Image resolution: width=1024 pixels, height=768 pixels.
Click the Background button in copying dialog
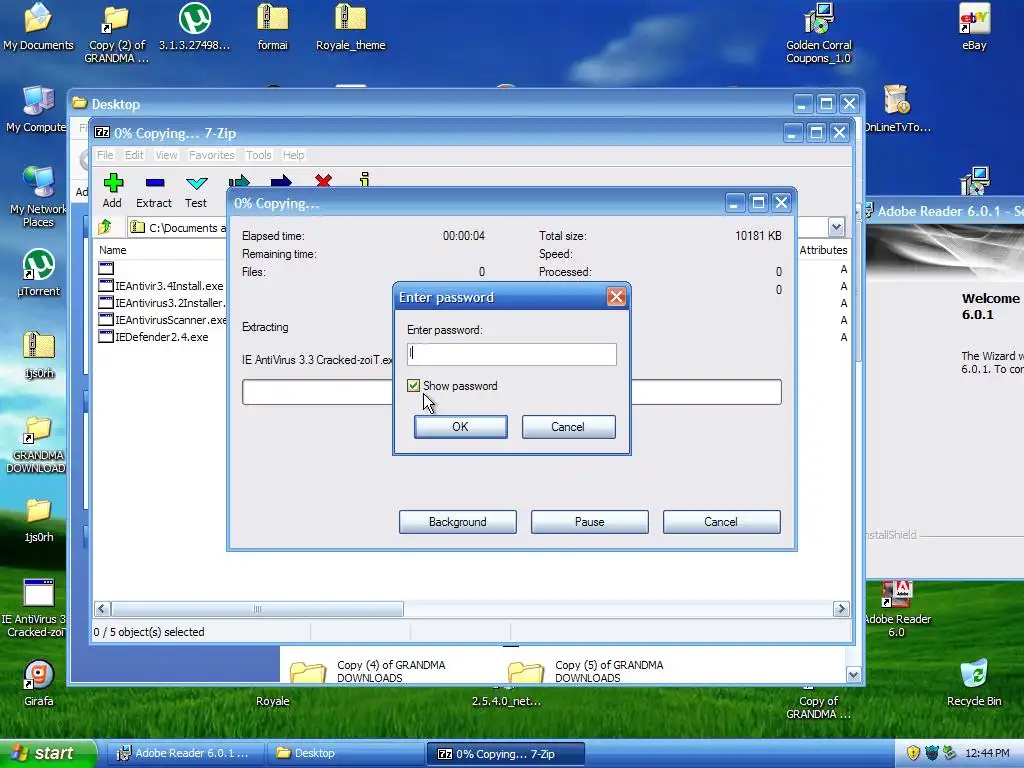click(458, 522)
